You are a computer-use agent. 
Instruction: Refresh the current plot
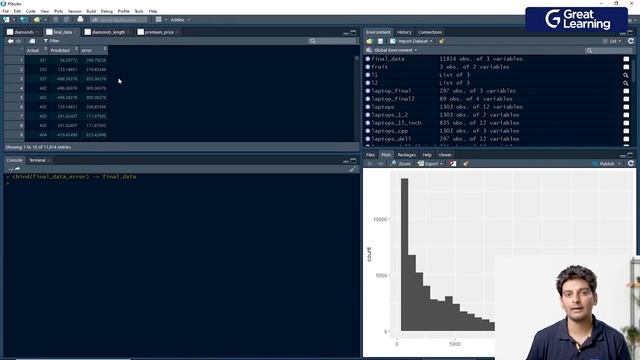[631, 163]
